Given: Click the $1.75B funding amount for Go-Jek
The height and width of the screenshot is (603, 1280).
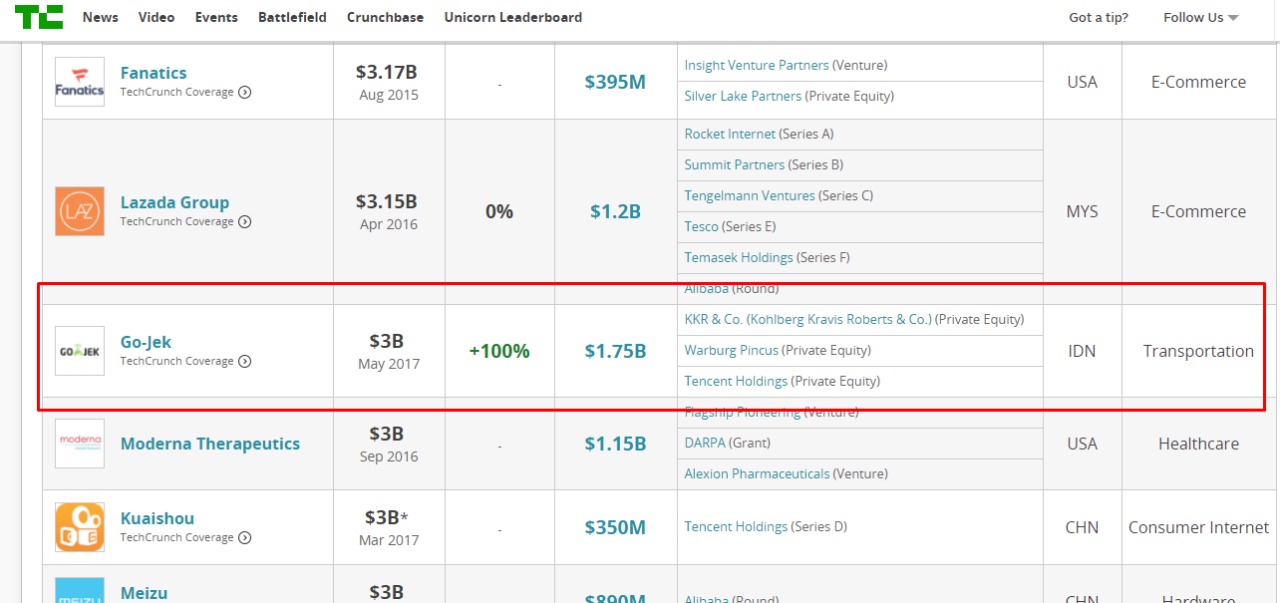Looking at the screenshot, I should (615, 351).
